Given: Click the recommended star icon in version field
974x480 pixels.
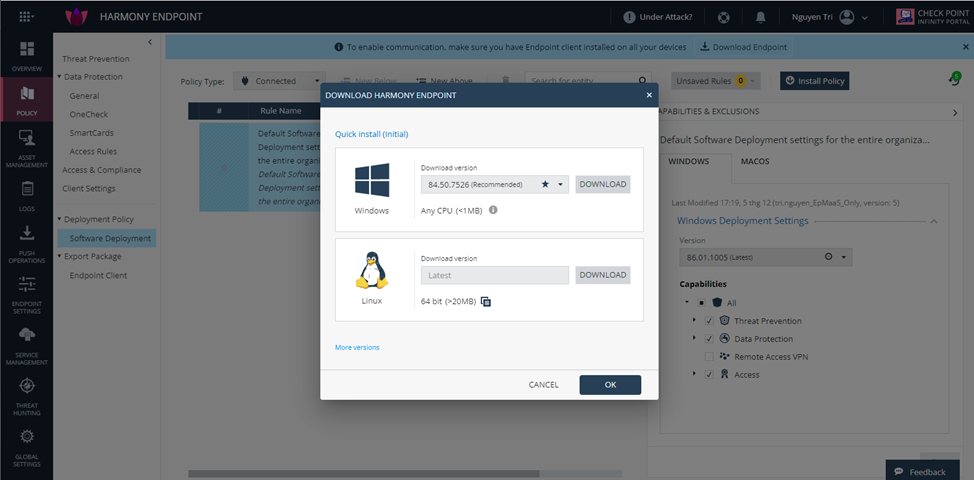Looking at the screenshot, I should [545, 184].
